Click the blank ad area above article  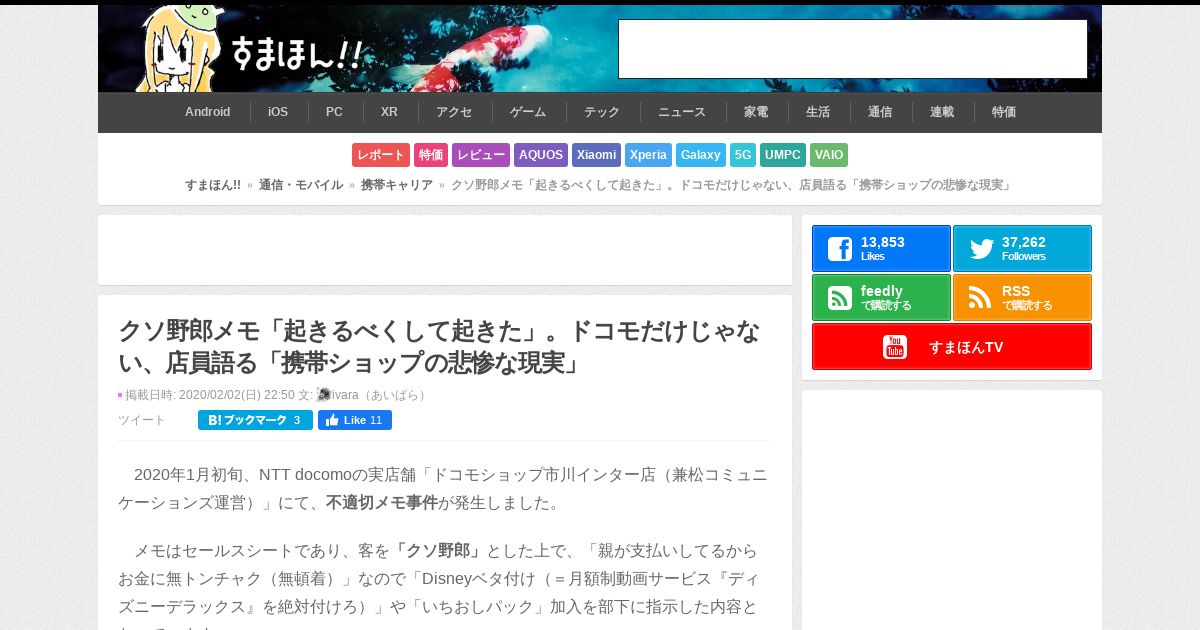[x=445, y=250]
